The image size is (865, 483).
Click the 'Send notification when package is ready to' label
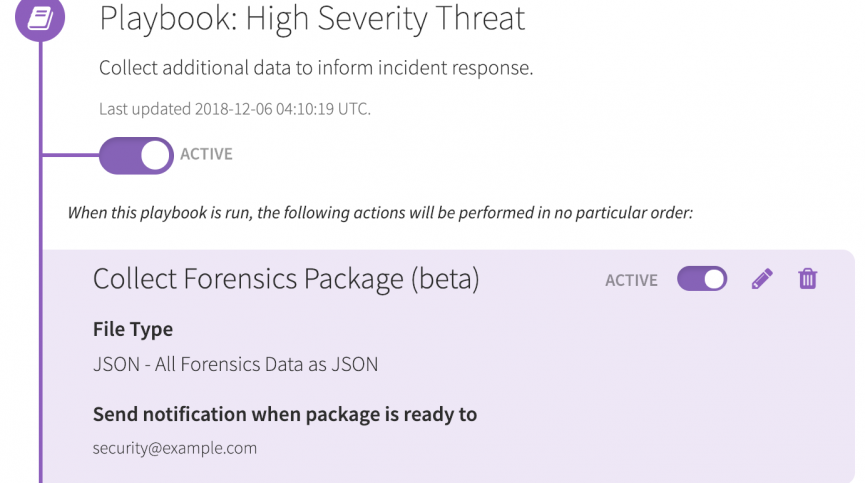click(285, 414)
